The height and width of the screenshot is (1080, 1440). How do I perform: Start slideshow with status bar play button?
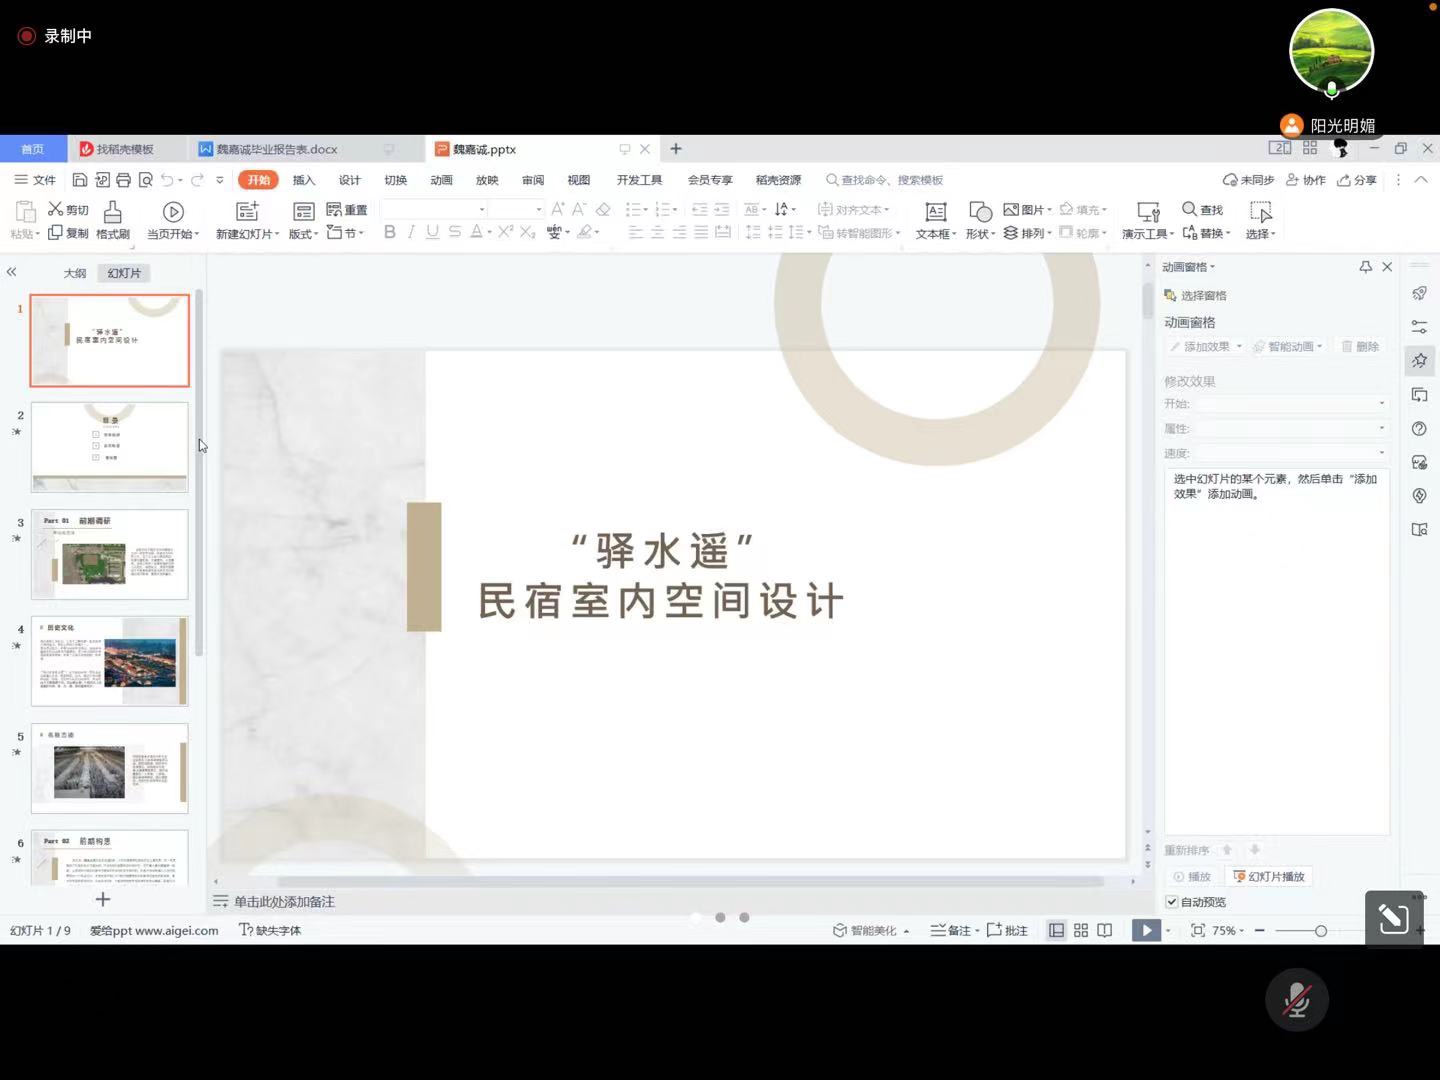(x=1146, y=930)
